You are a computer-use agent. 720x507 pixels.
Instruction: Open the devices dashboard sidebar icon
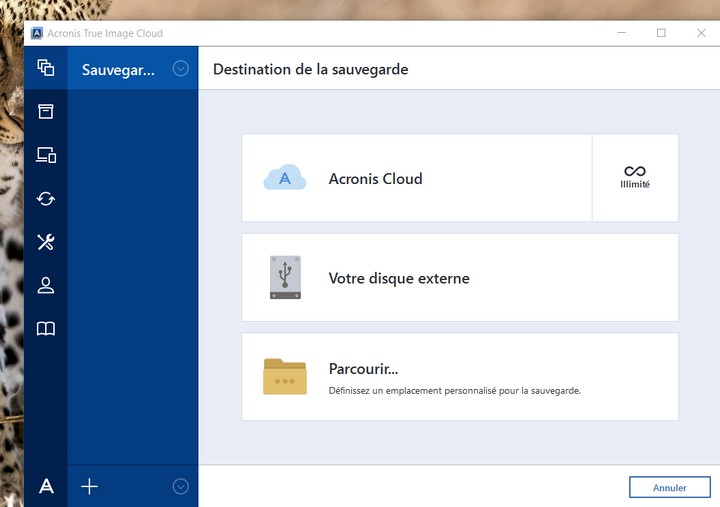(x=46, y=155)
